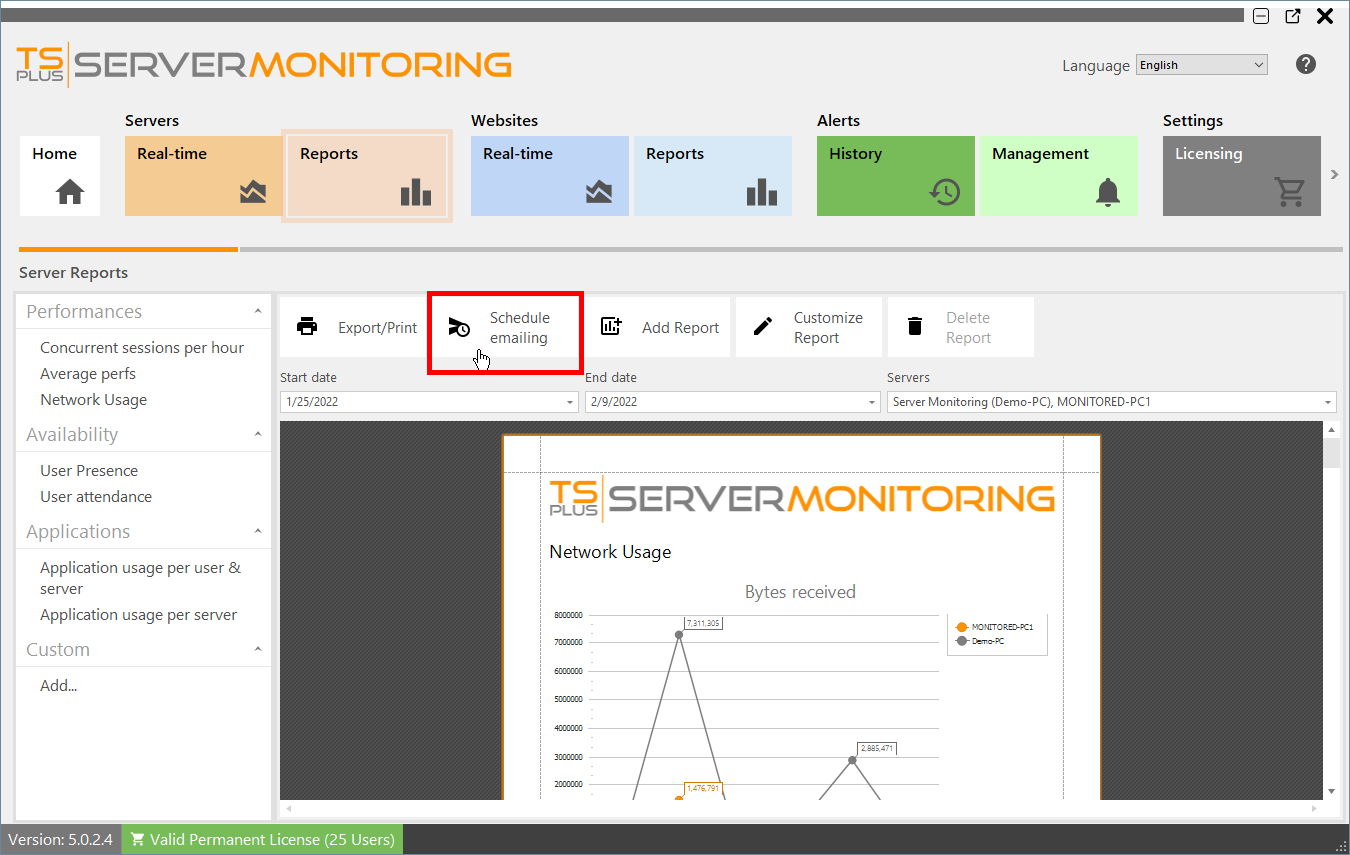This screenshot has width=1350, height=855.
Task: Select the Network Usage report
Action: tap(93, 399)
